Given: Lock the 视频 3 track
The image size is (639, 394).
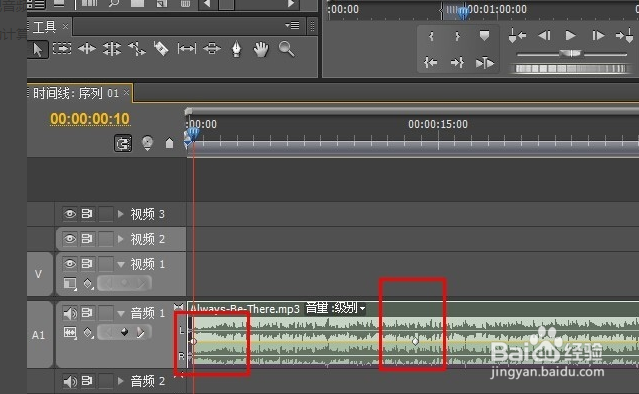Looking at the screenshot, I should pos(106,214).
